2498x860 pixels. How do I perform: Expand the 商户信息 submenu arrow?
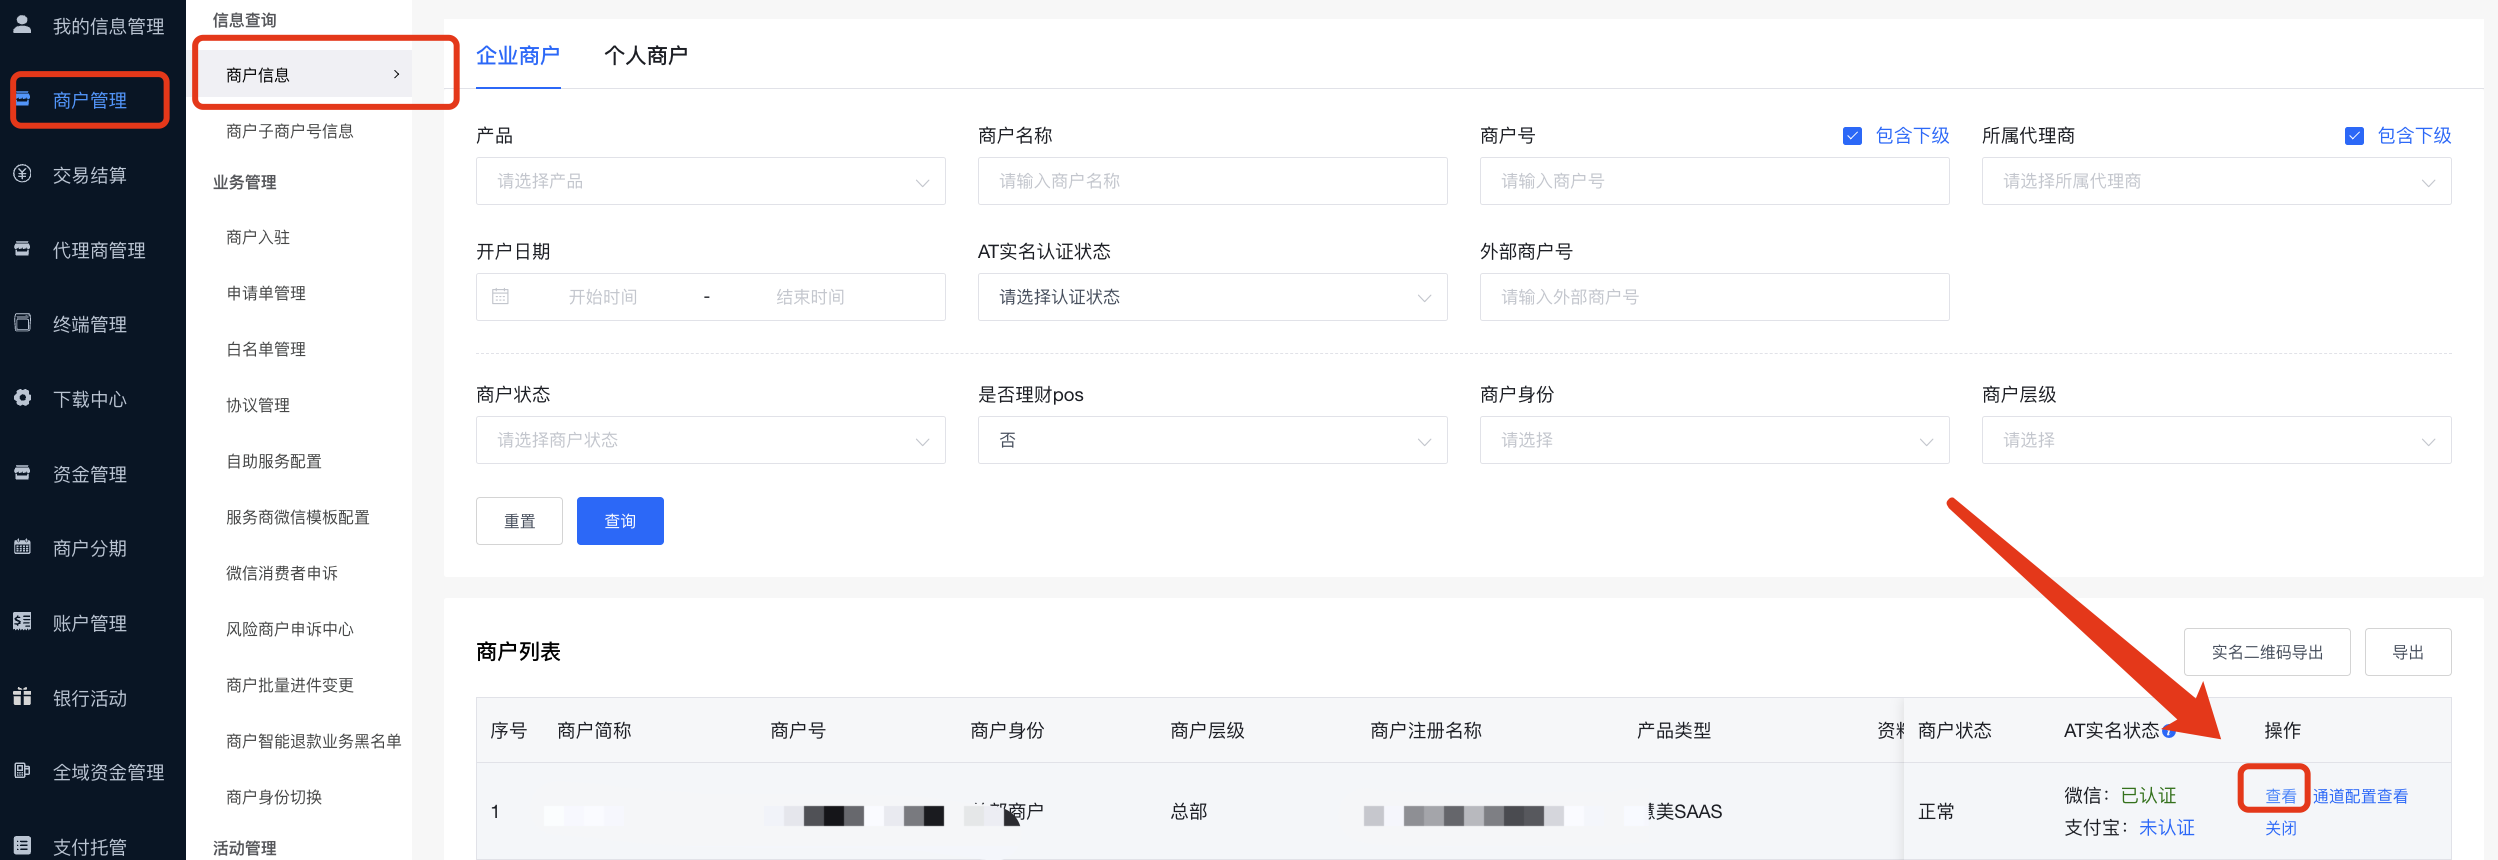(397, 74)
